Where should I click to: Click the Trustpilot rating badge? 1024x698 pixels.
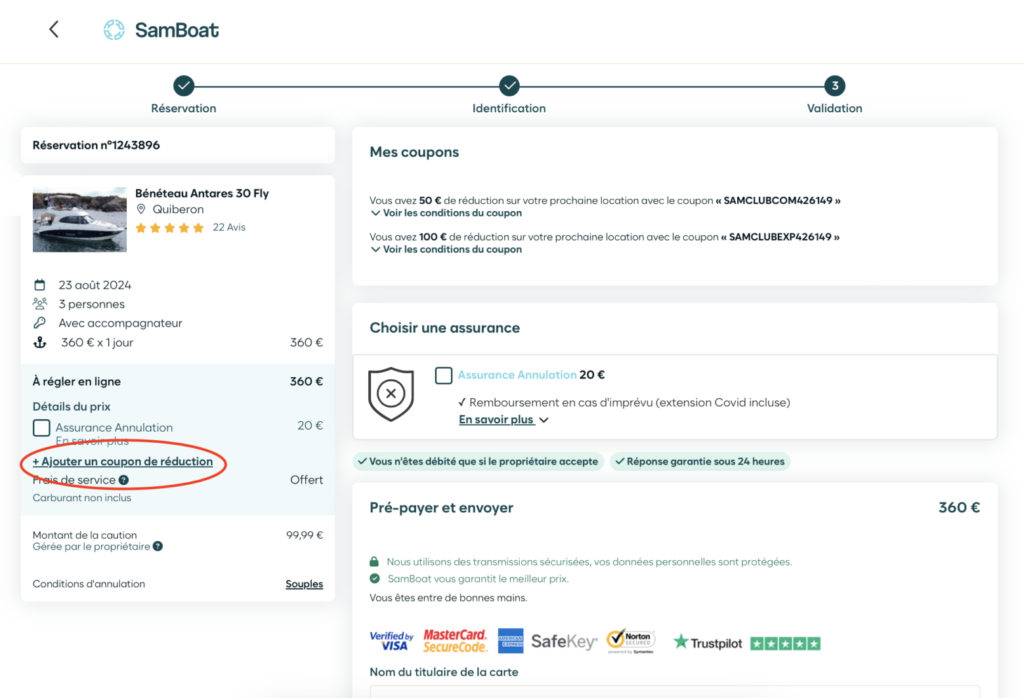click(746, 643)
